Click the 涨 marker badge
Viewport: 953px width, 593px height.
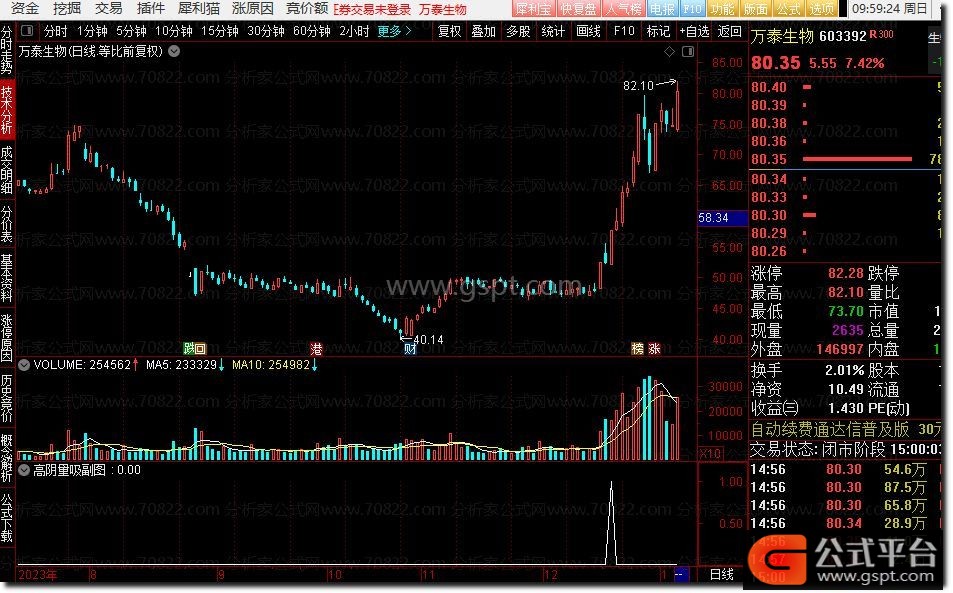click(655, 349)
